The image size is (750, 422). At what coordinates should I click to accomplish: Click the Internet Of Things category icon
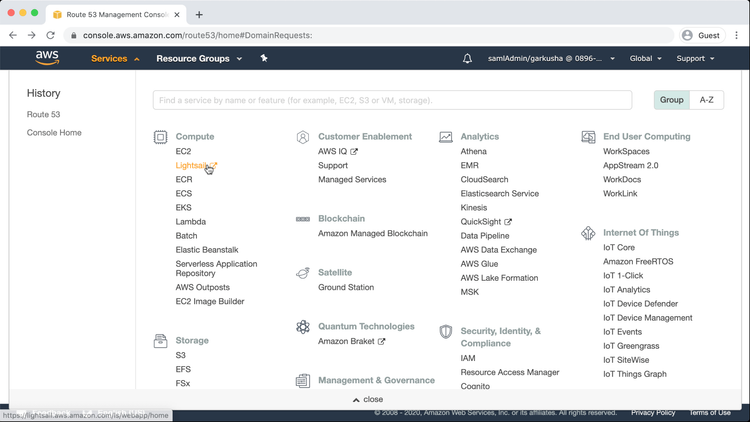[x=588, y=233]
